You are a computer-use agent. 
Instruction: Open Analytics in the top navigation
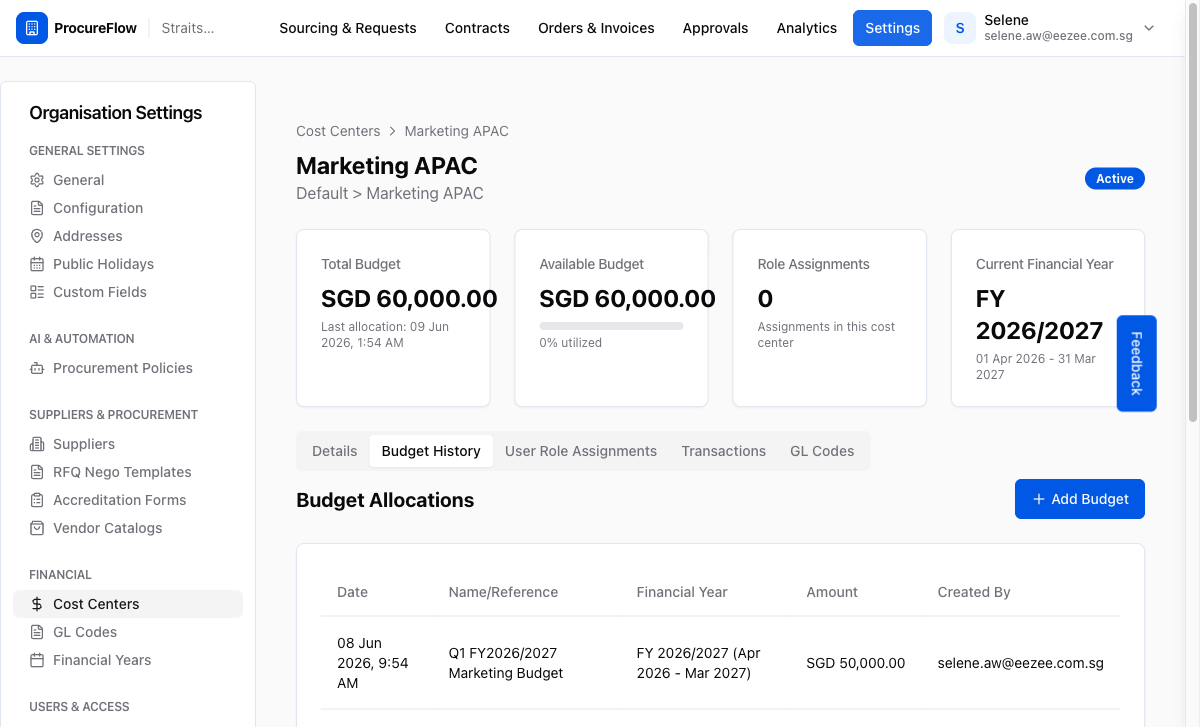coord(807,28)
